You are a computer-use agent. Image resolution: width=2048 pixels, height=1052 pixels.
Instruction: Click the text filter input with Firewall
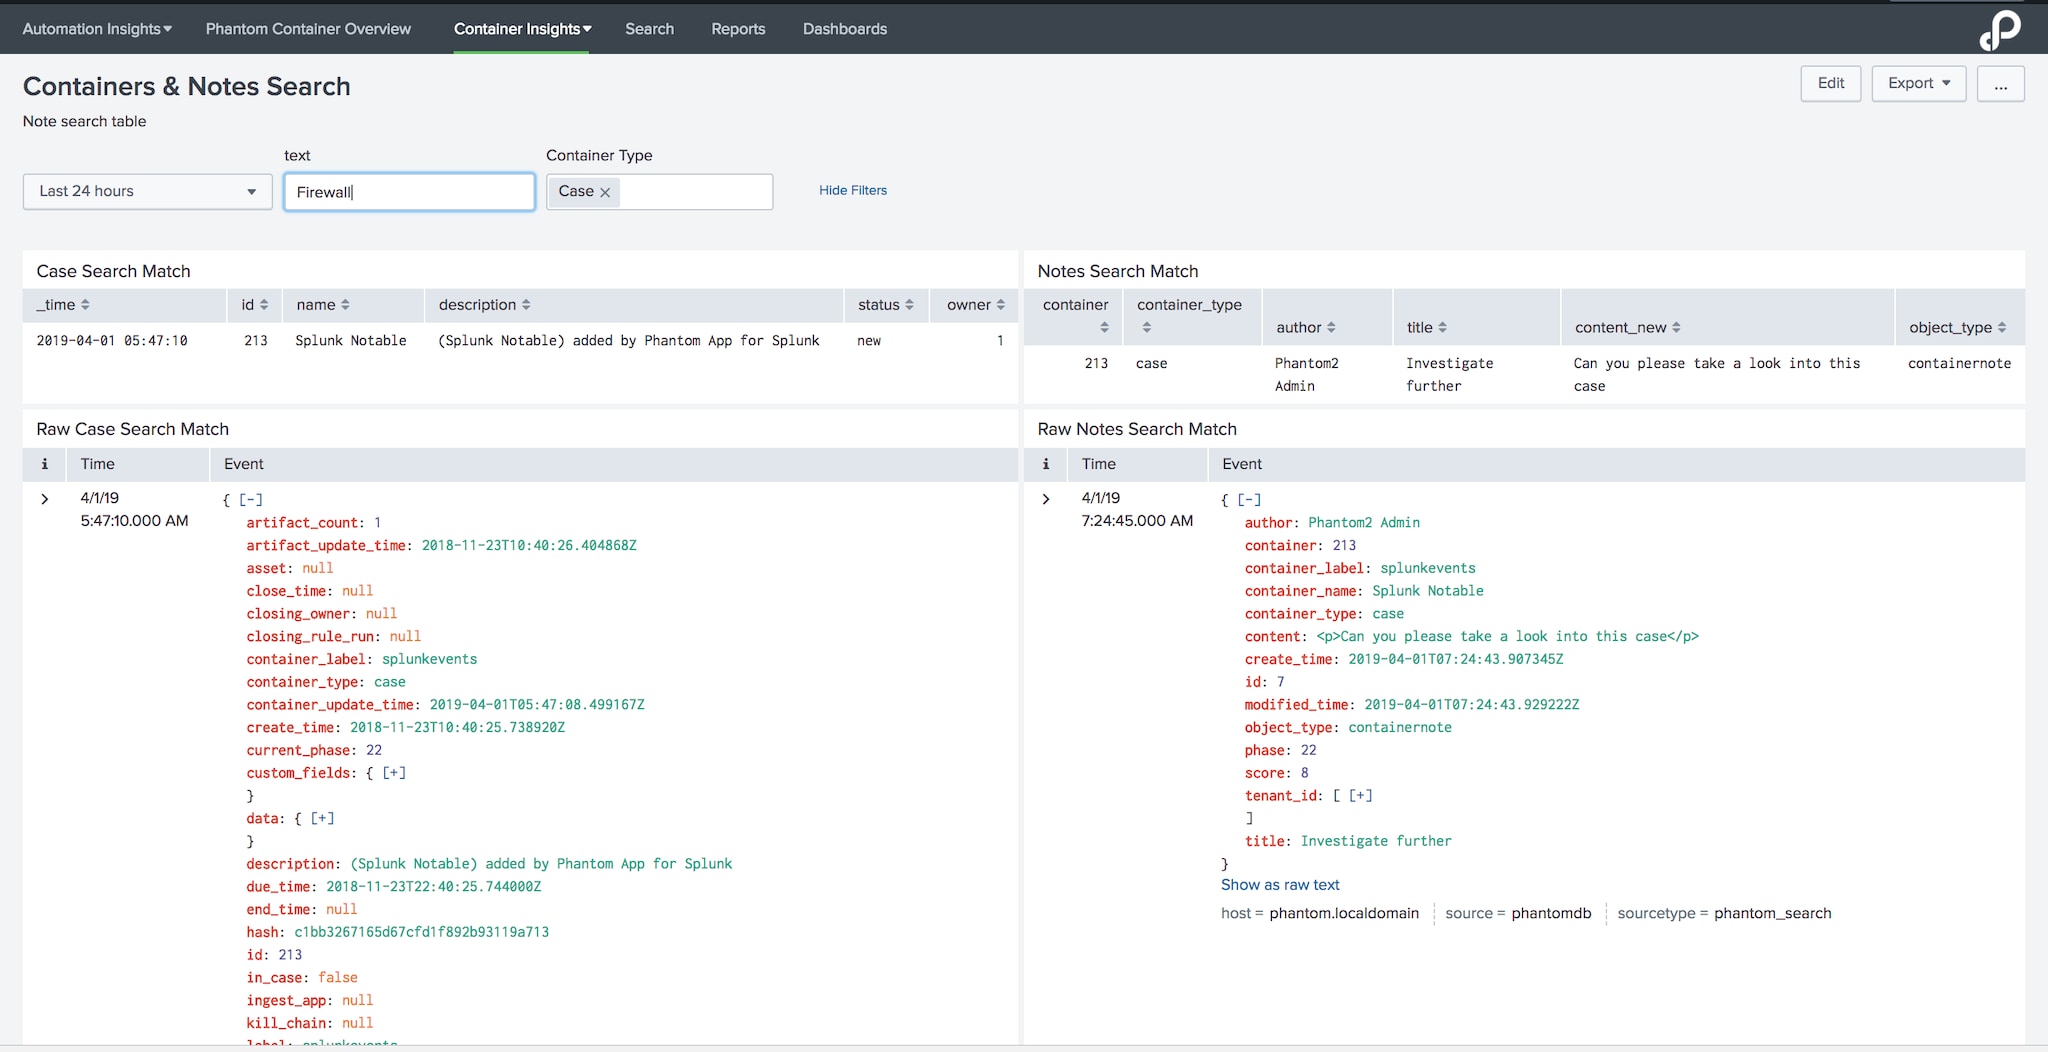pos(409,192)
